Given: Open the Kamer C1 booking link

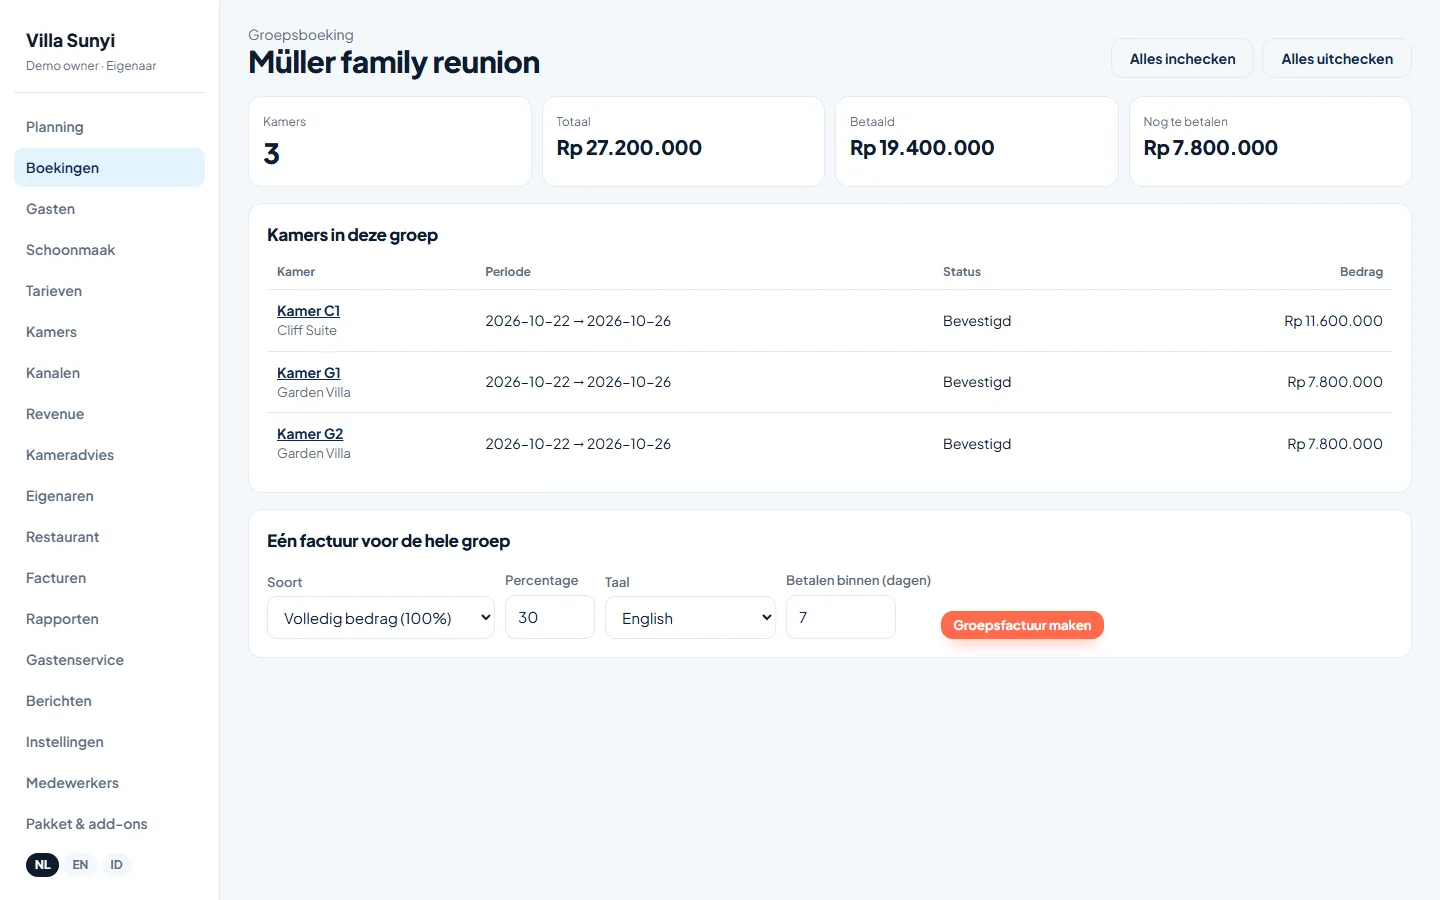Looking at the screenshot, I should coord(308,311).
